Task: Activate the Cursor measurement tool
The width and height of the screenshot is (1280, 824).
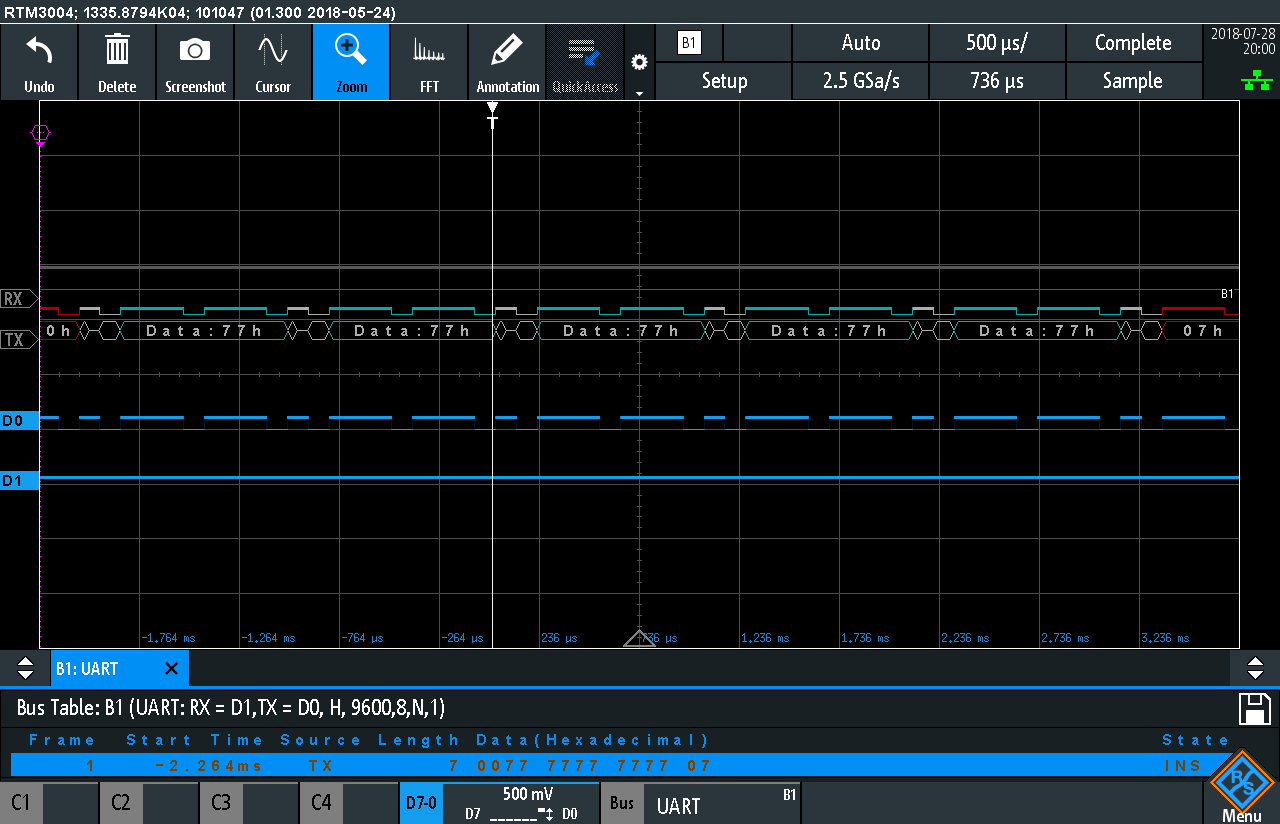Action: 273,62
